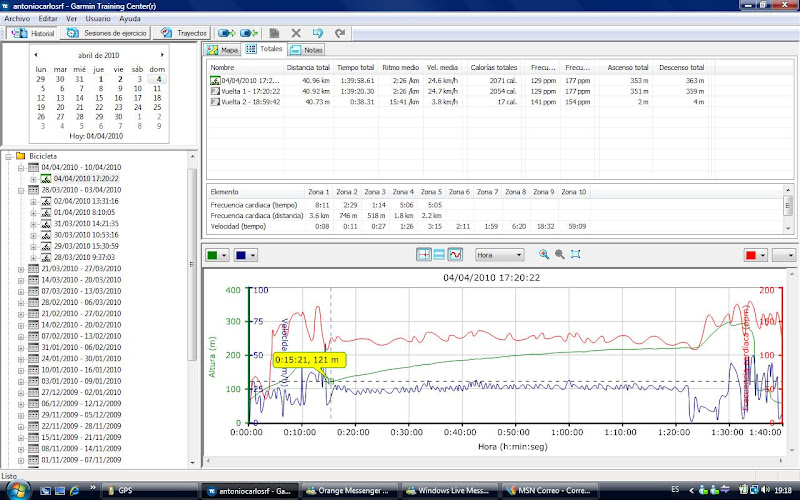The image size is (800, 500).
Task: Select activity 31/03/2010 14:21:35
Action: pyautogui.click(x=86, y=223)
